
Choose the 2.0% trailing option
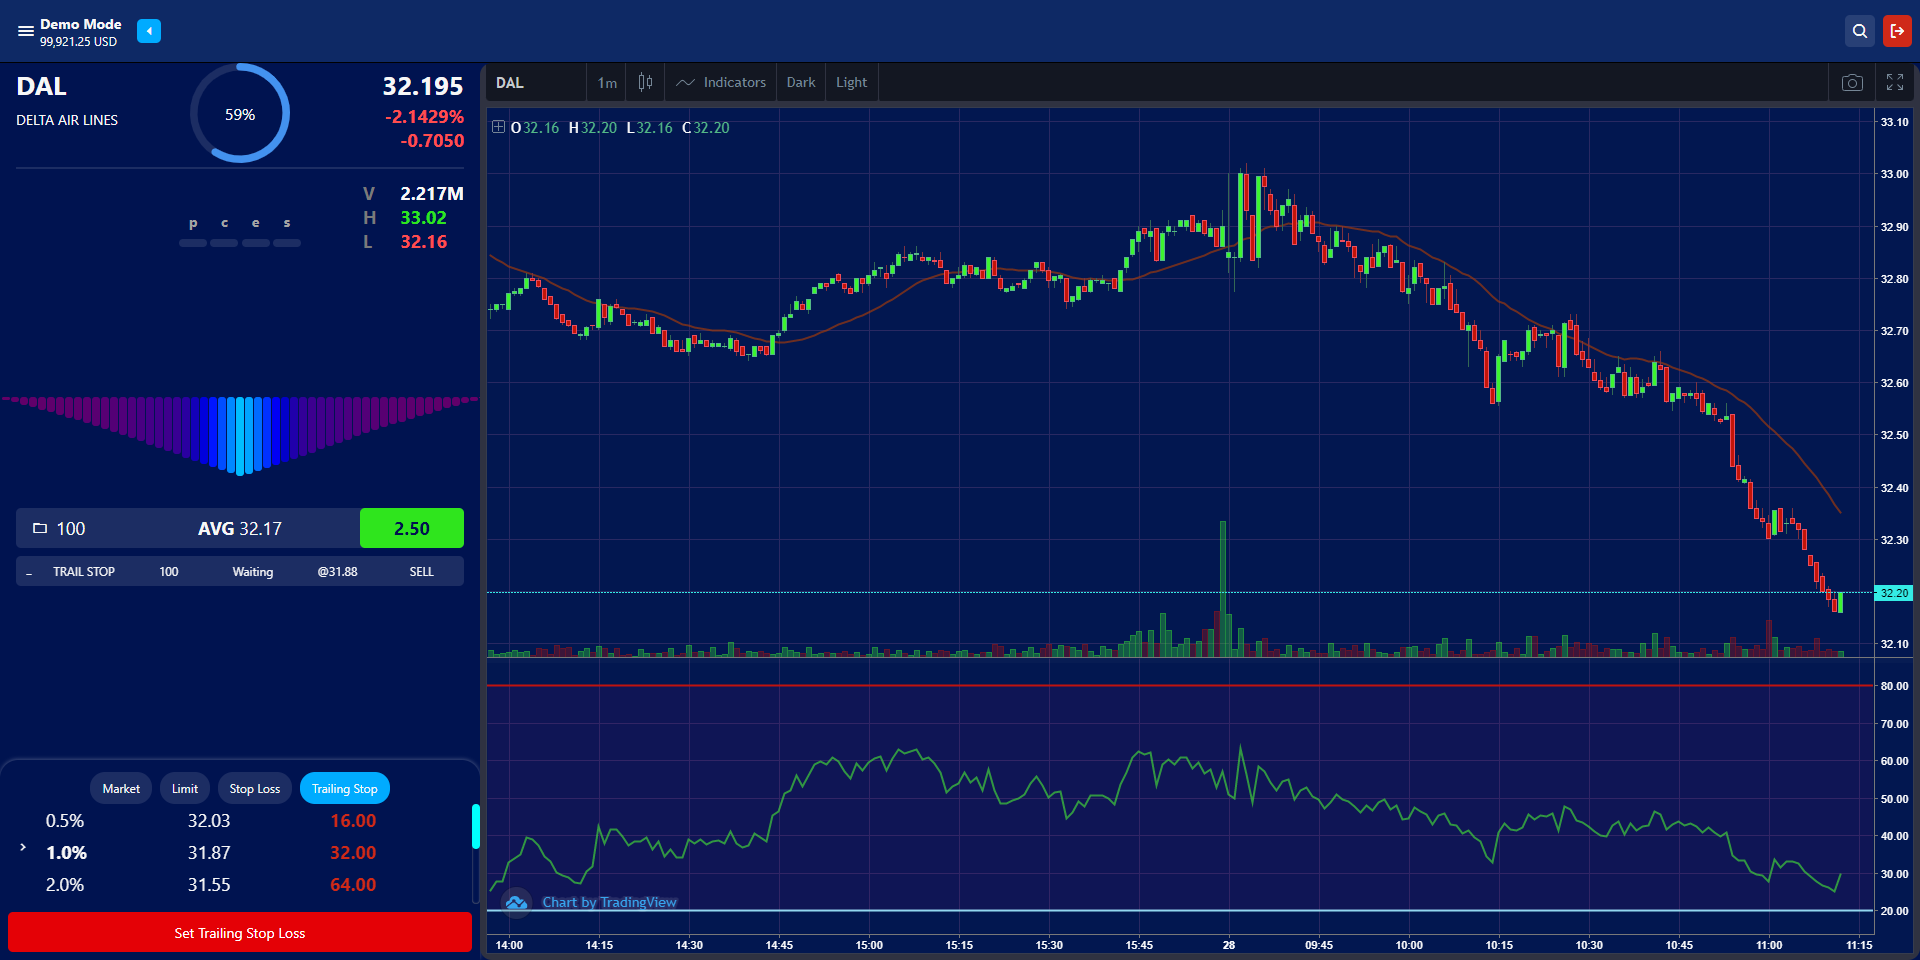(65, 885)
